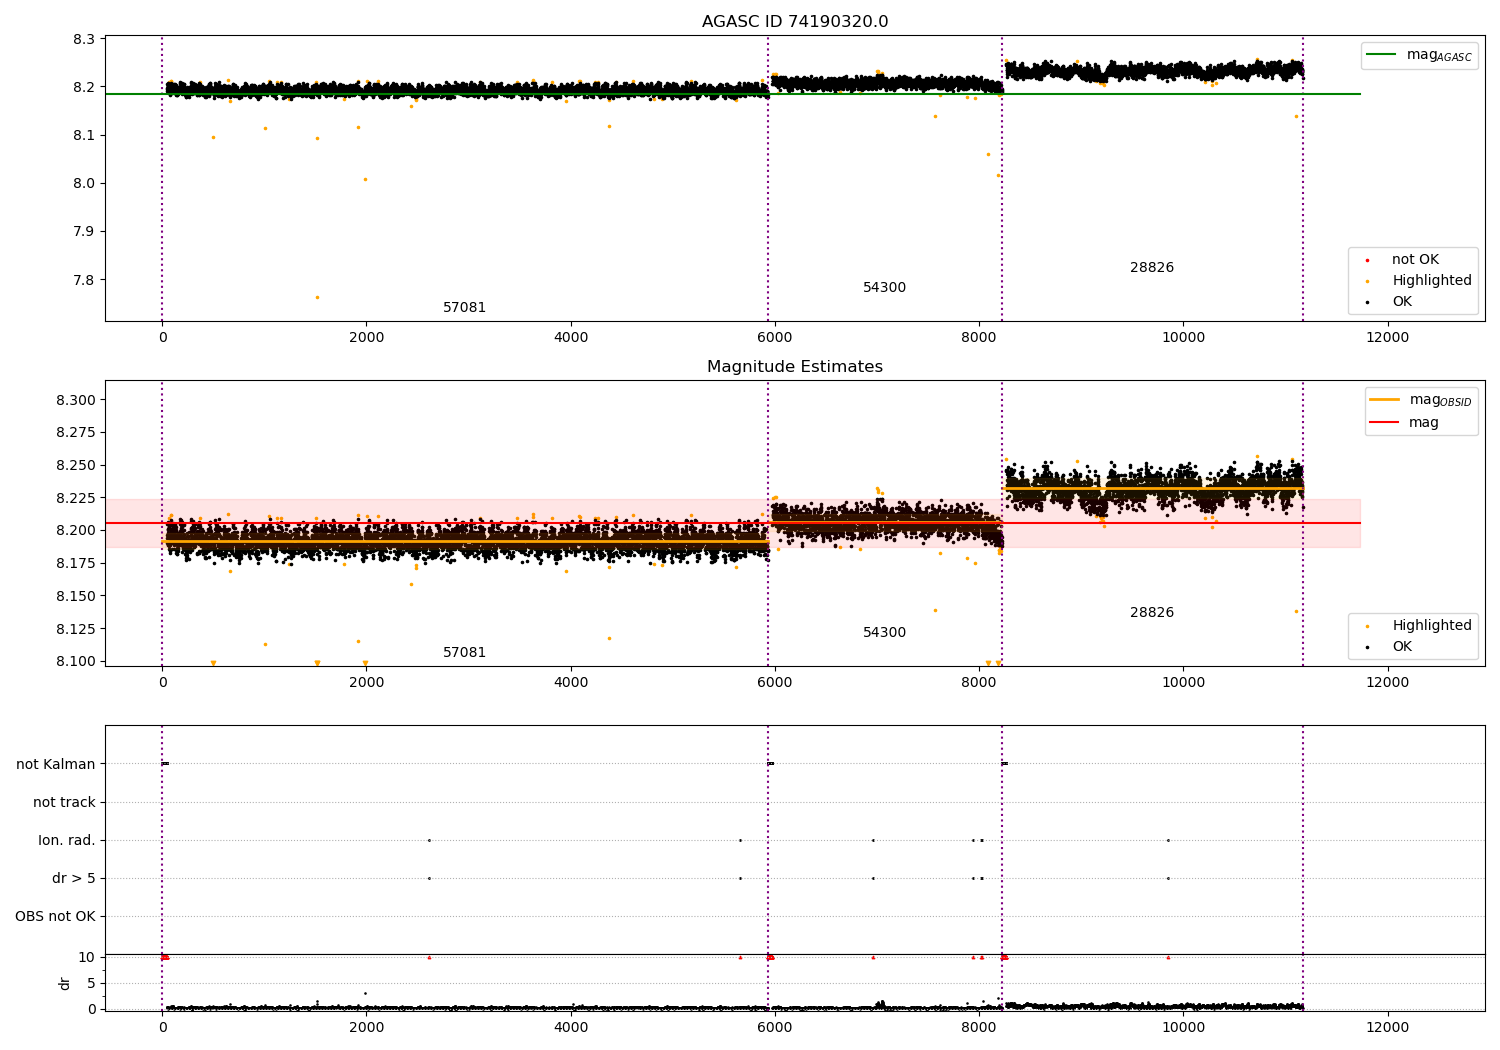Screen dimensions: 1500x1050
Task: Click the 8.100 y-axis tick label
Action: pyautogui.click(x=77, y=661)
